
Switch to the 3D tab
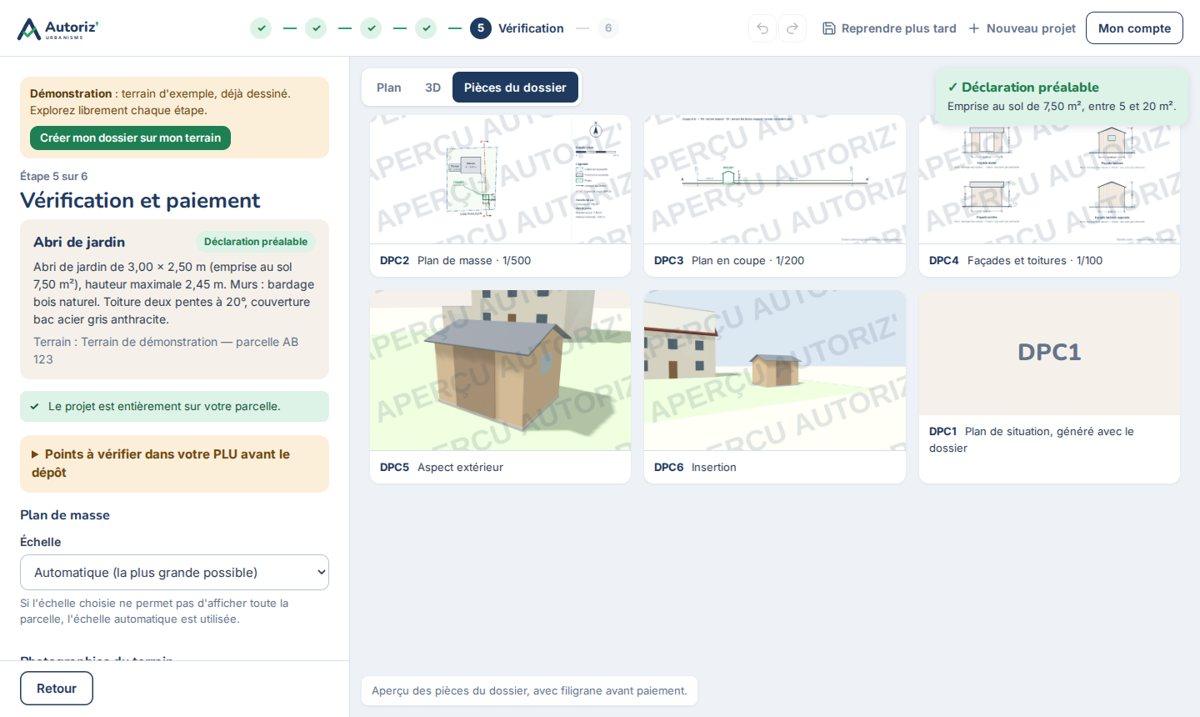(x=433, y=87)
